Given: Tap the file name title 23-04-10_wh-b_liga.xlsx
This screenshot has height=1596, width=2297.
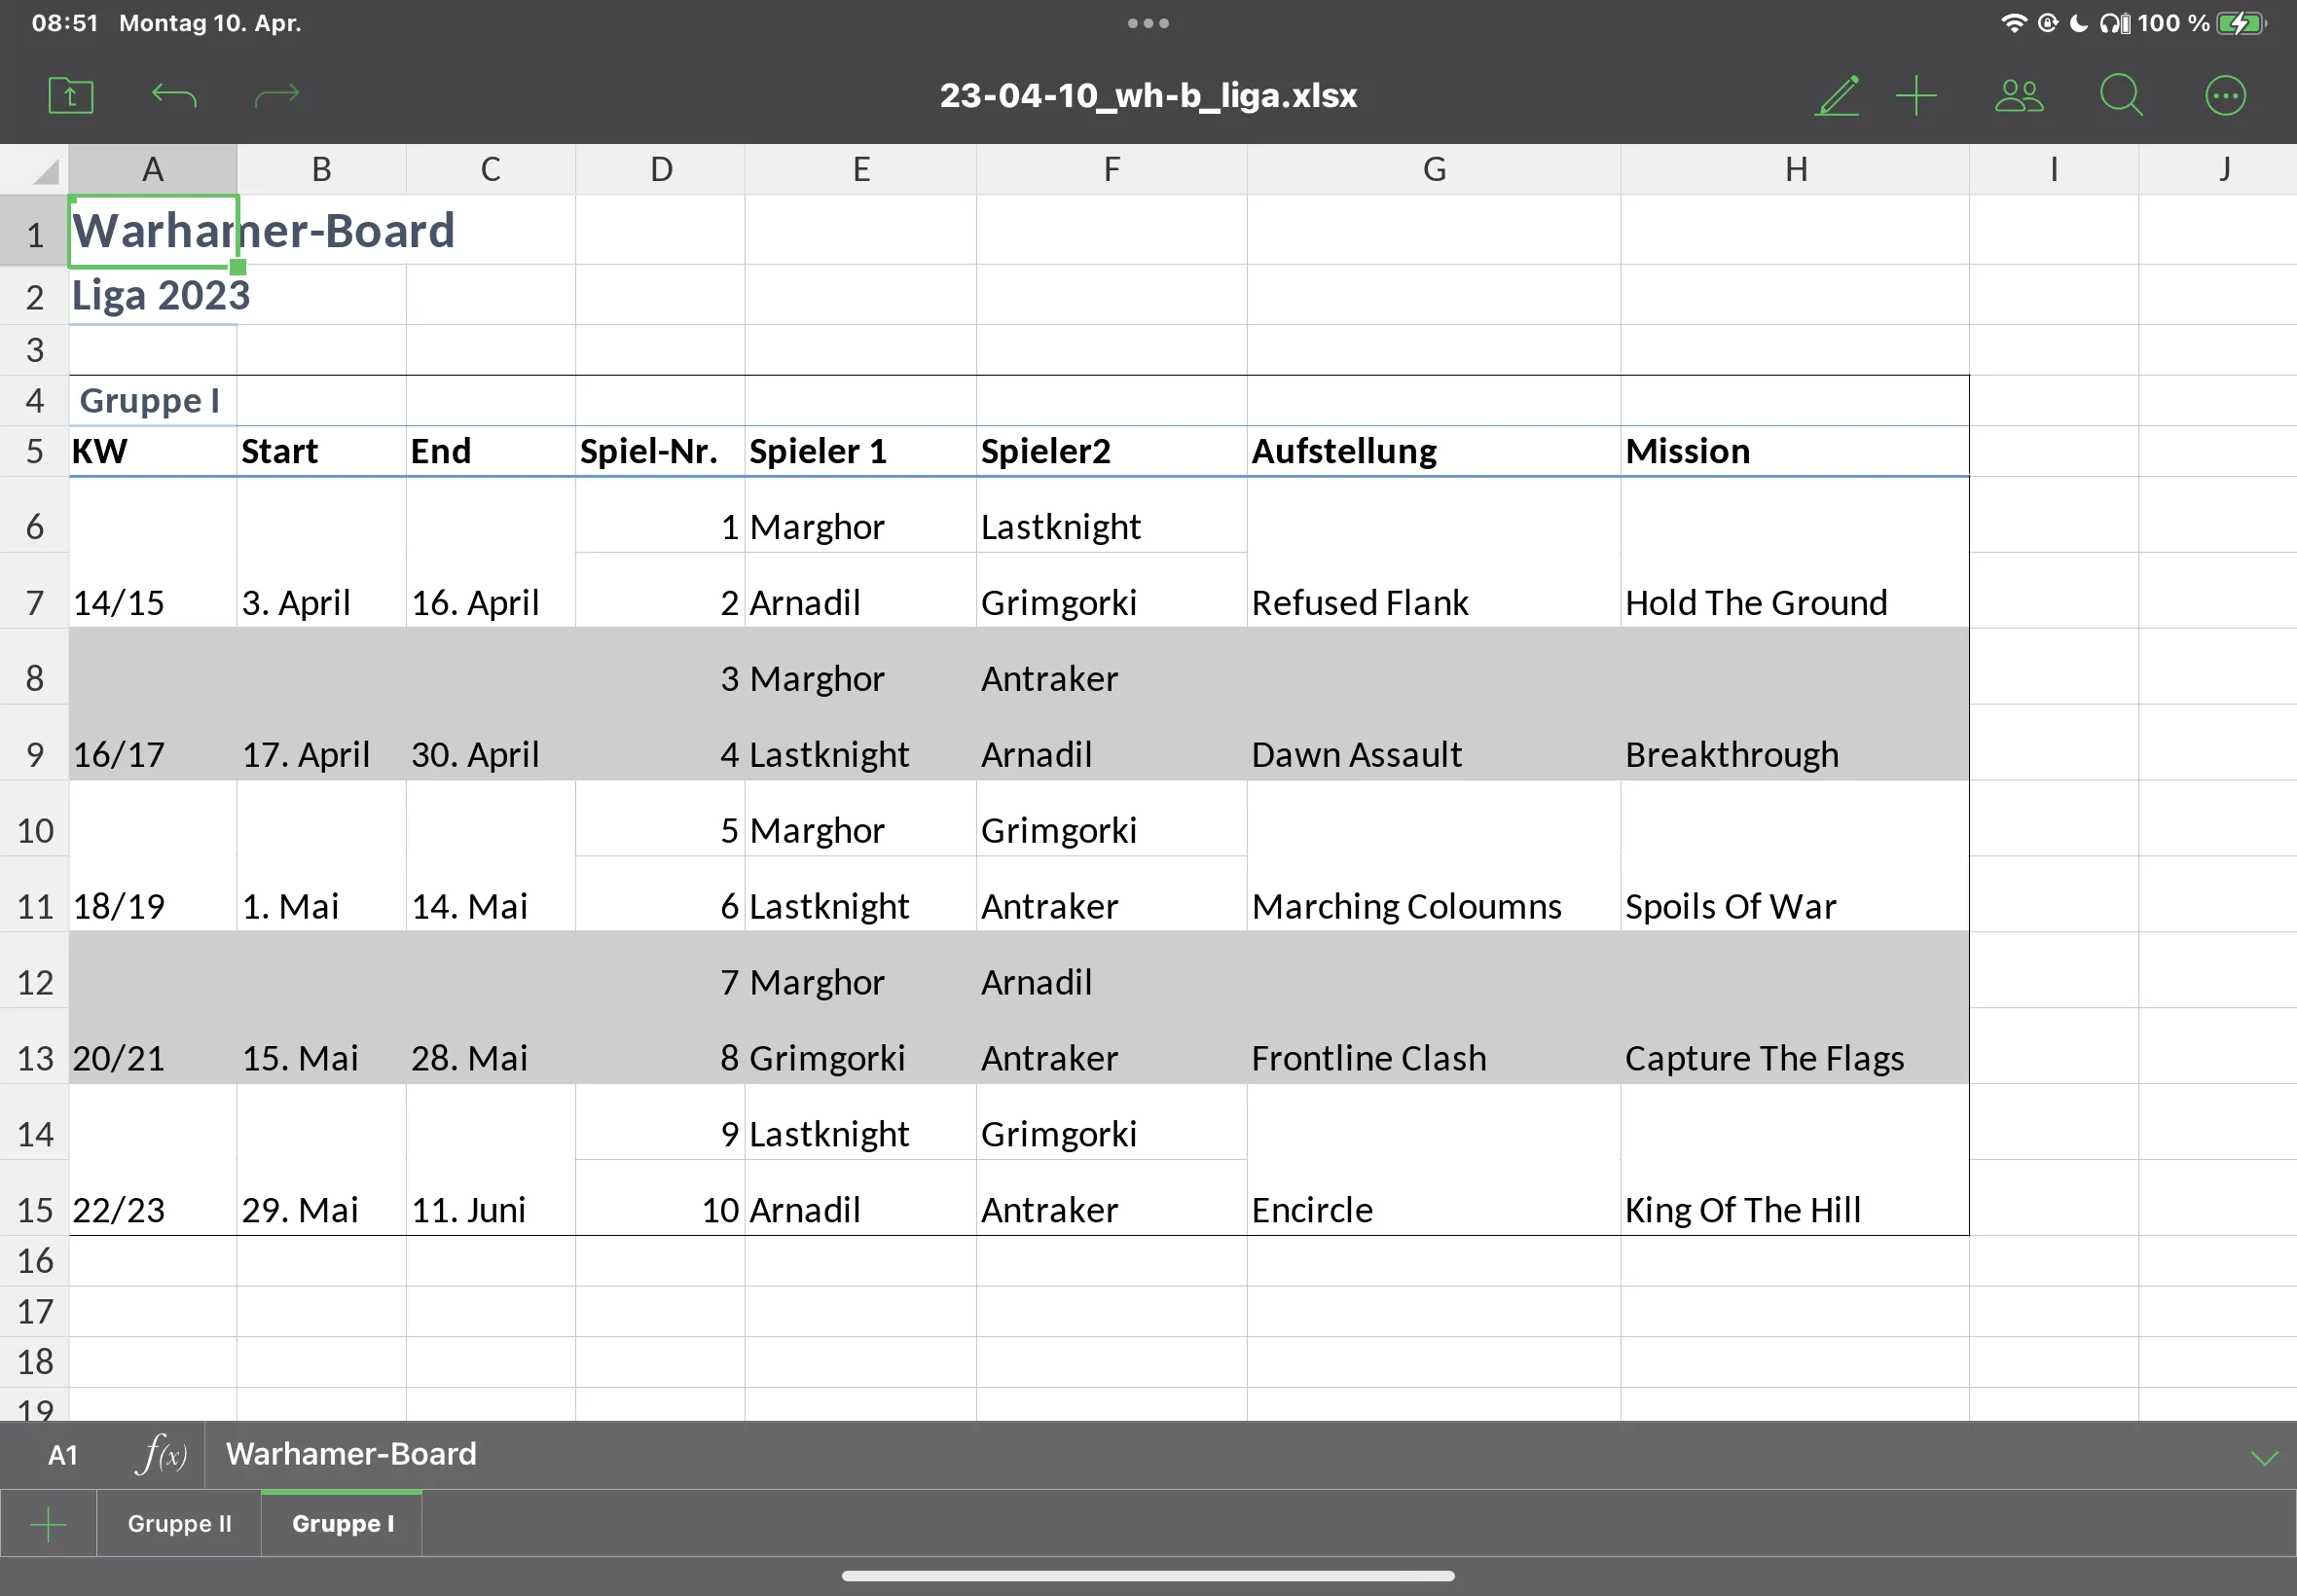Looking at the screenshot, I should [x=1148, y=96].
